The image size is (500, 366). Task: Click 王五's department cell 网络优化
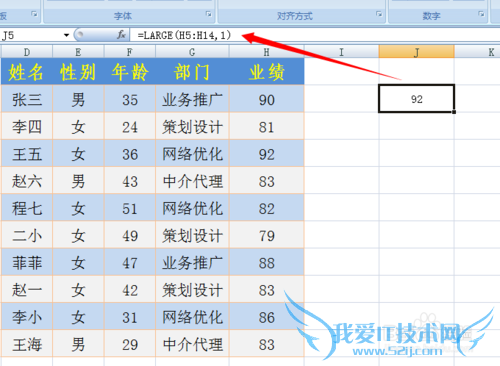[192, 154]
